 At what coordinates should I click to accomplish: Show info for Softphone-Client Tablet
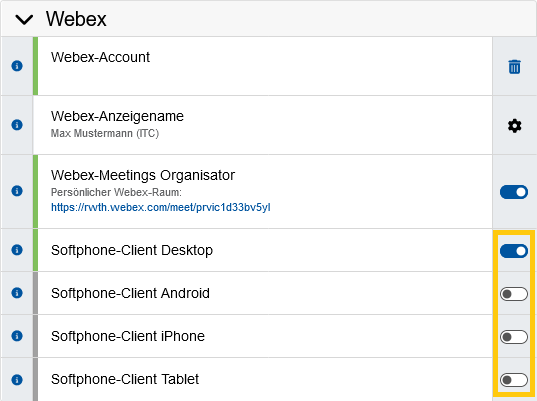[x=17, y=379]
